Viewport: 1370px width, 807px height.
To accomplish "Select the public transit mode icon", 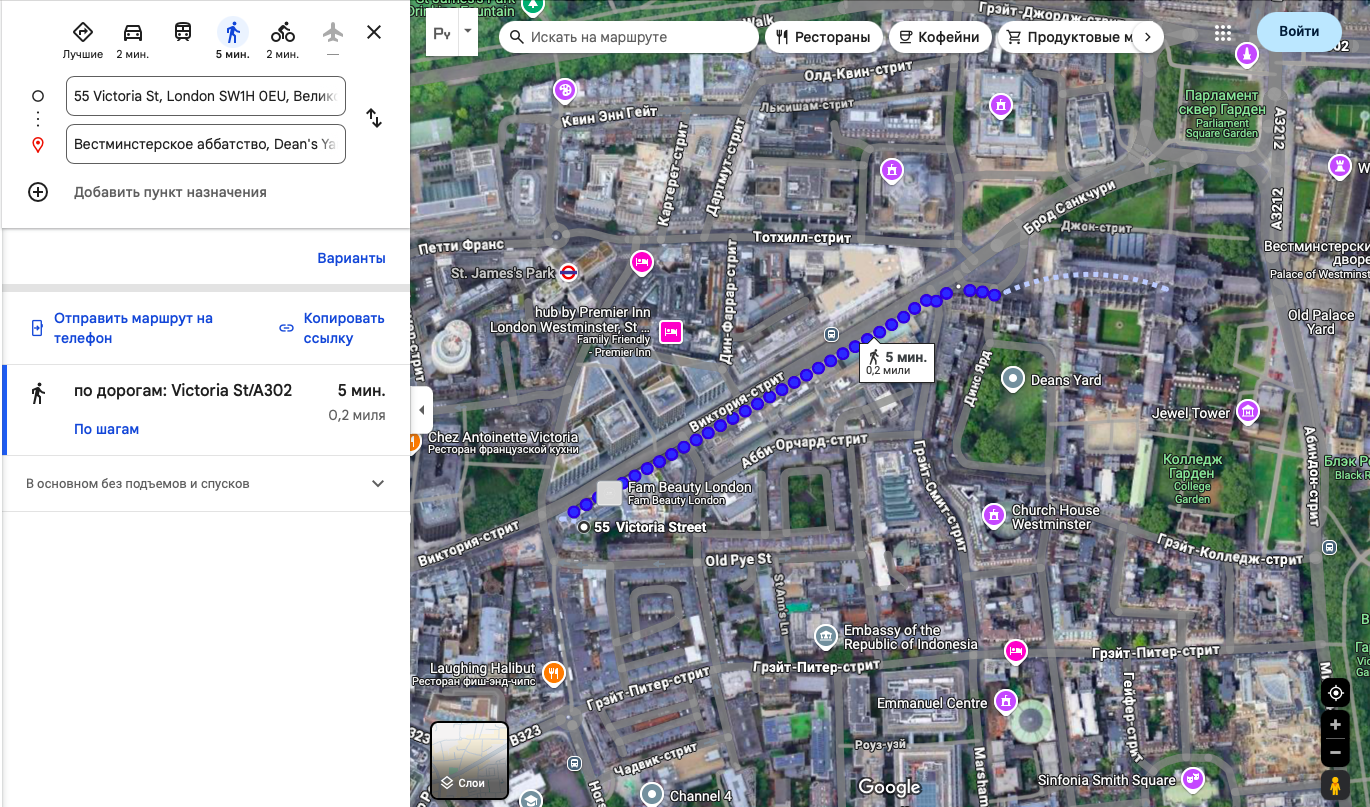I will coord(183,32).
